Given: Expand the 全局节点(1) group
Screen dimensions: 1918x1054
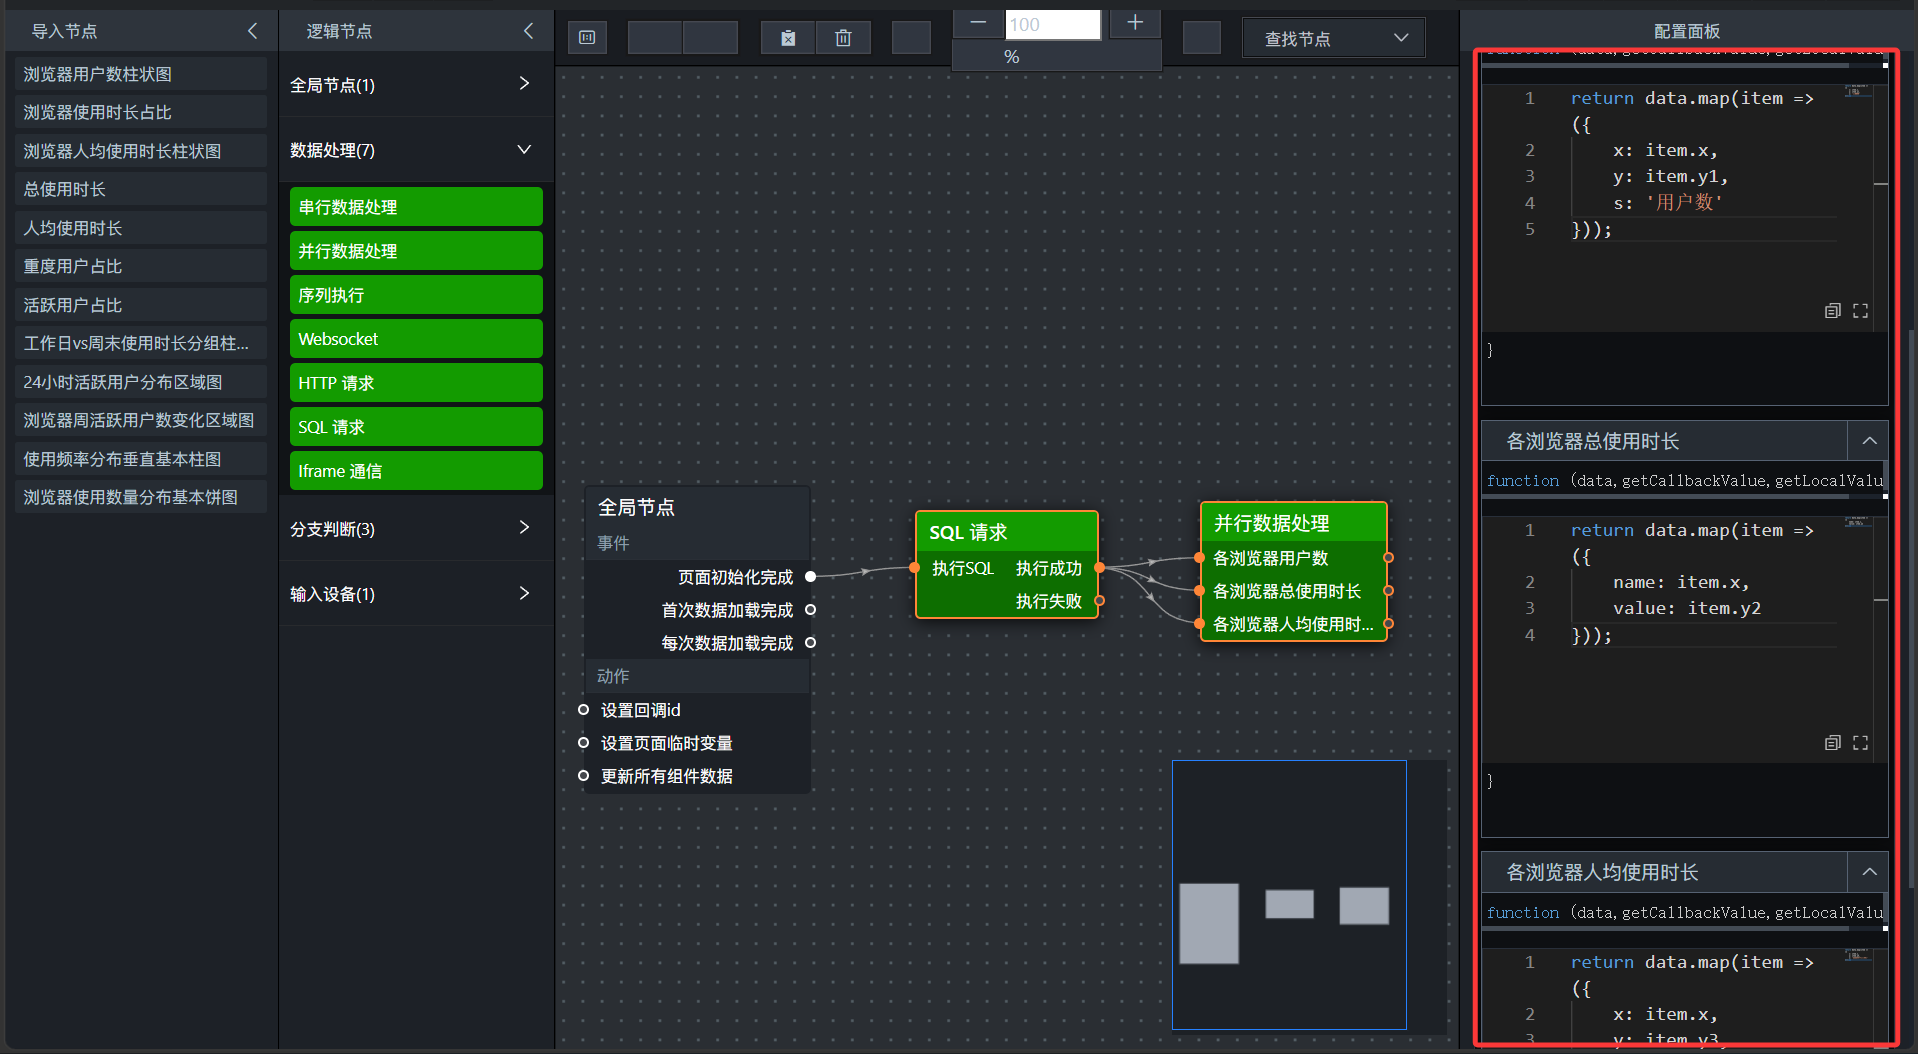Looking at the screenshot, I should (x=416, y=84).
